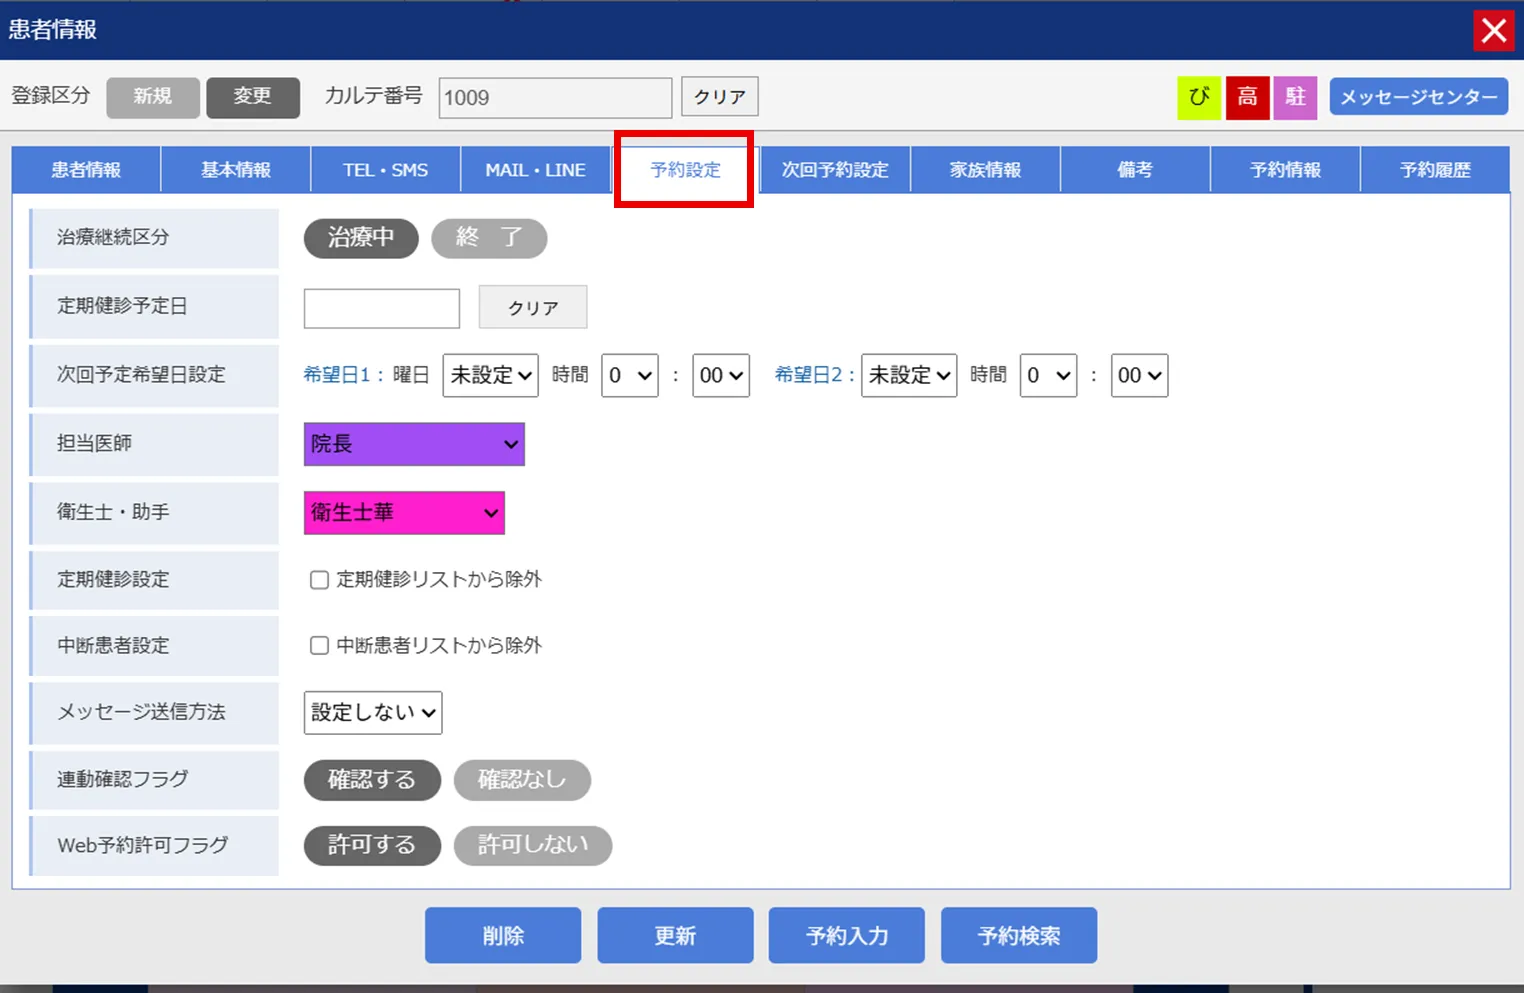Viewport: 1524px width, 993px height.
Task: Open the 衛生士・助手 dropdown
Action: (404, 513)
